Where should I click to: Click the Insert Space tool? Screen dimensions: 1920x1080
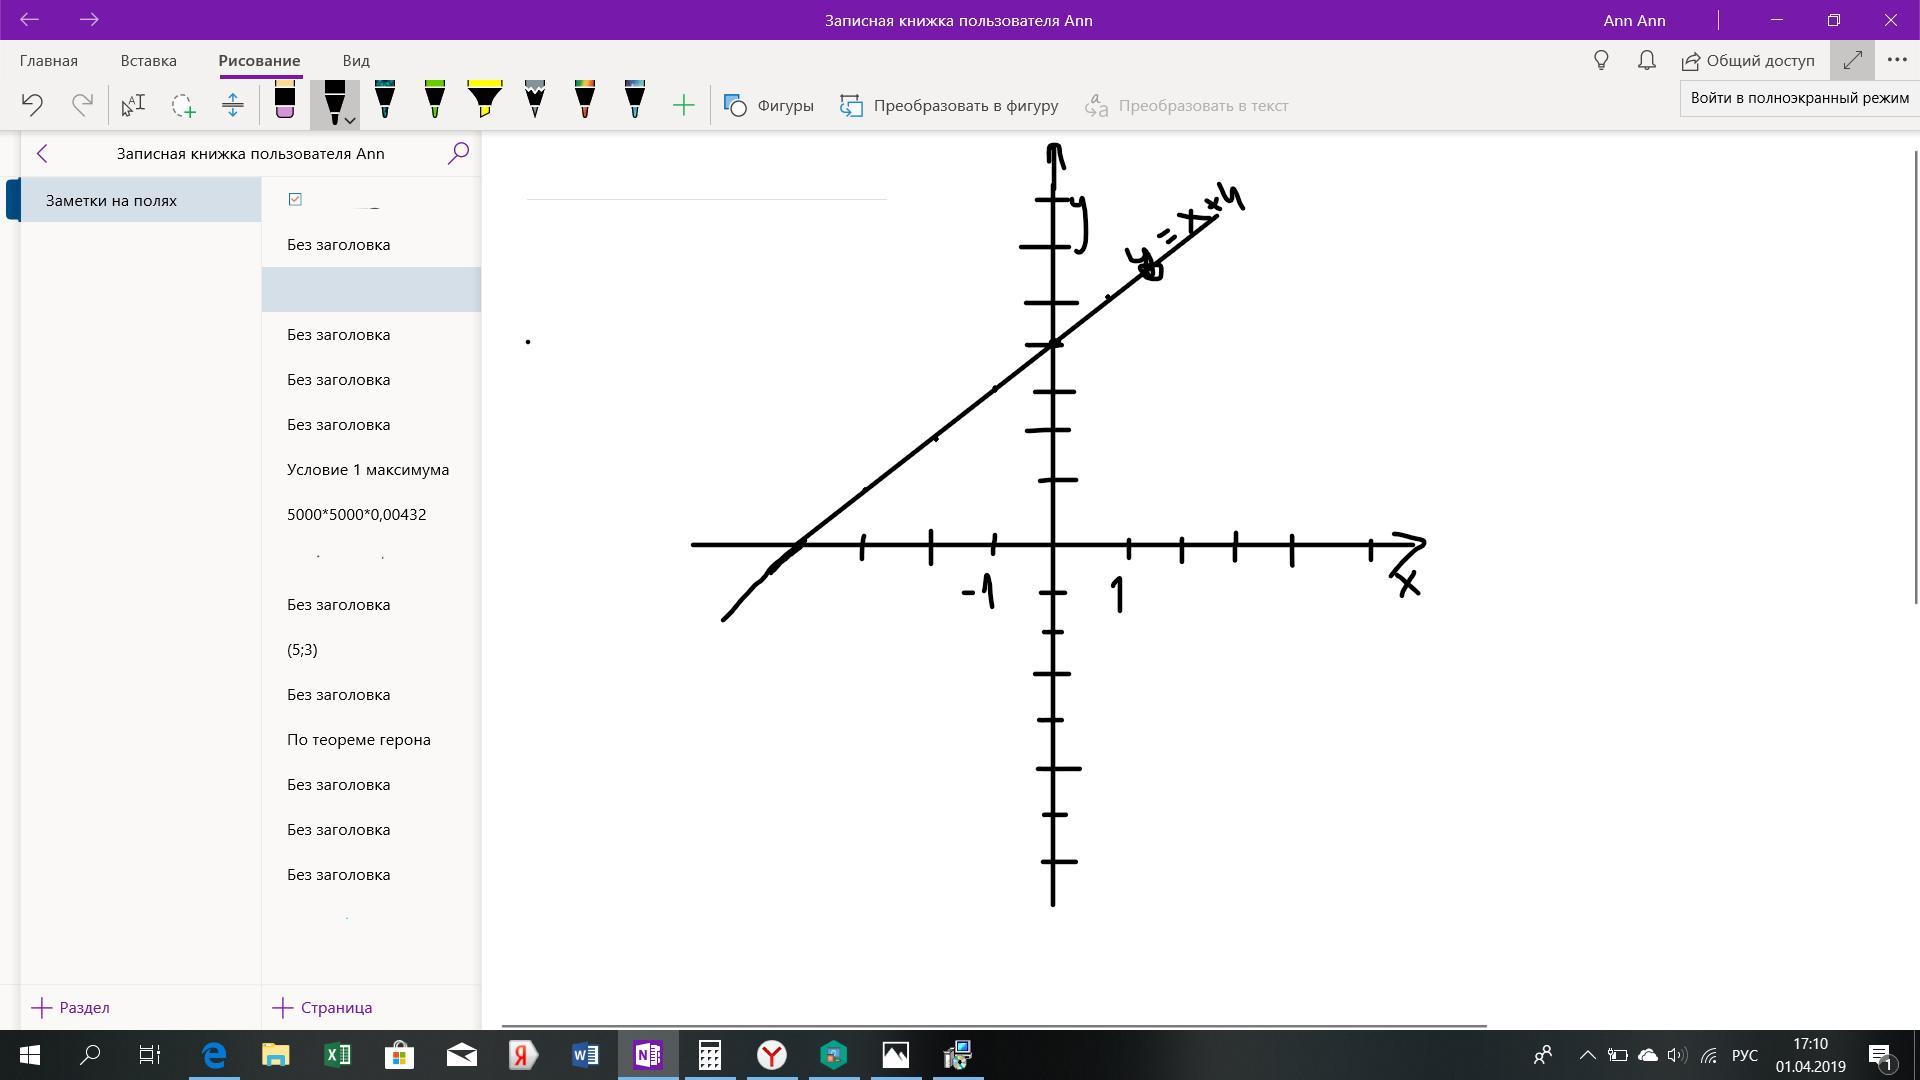coord(233,105)
